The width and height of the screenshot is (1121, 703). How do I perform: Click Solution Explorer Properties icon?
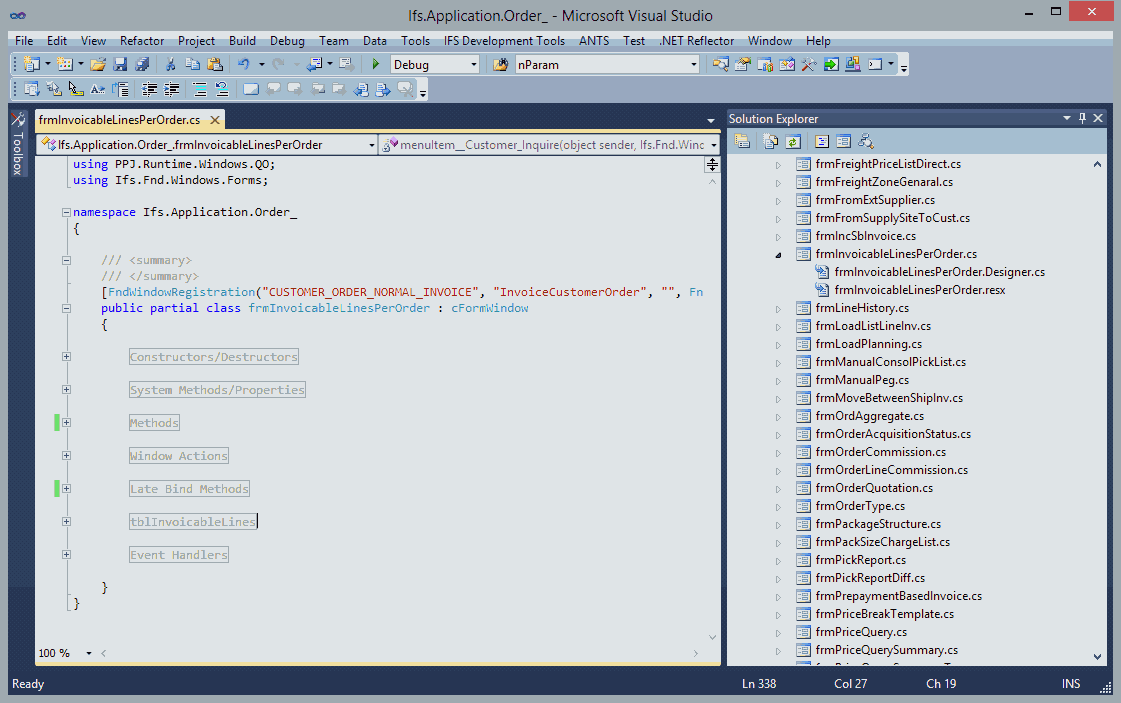[742, 142]
